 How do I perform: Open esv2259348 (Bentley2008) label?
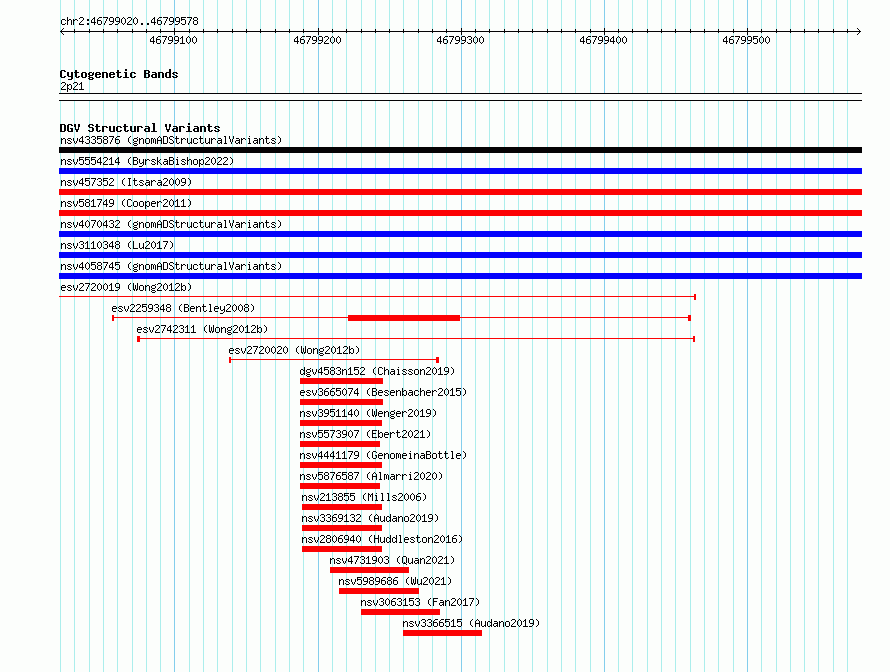183,308
